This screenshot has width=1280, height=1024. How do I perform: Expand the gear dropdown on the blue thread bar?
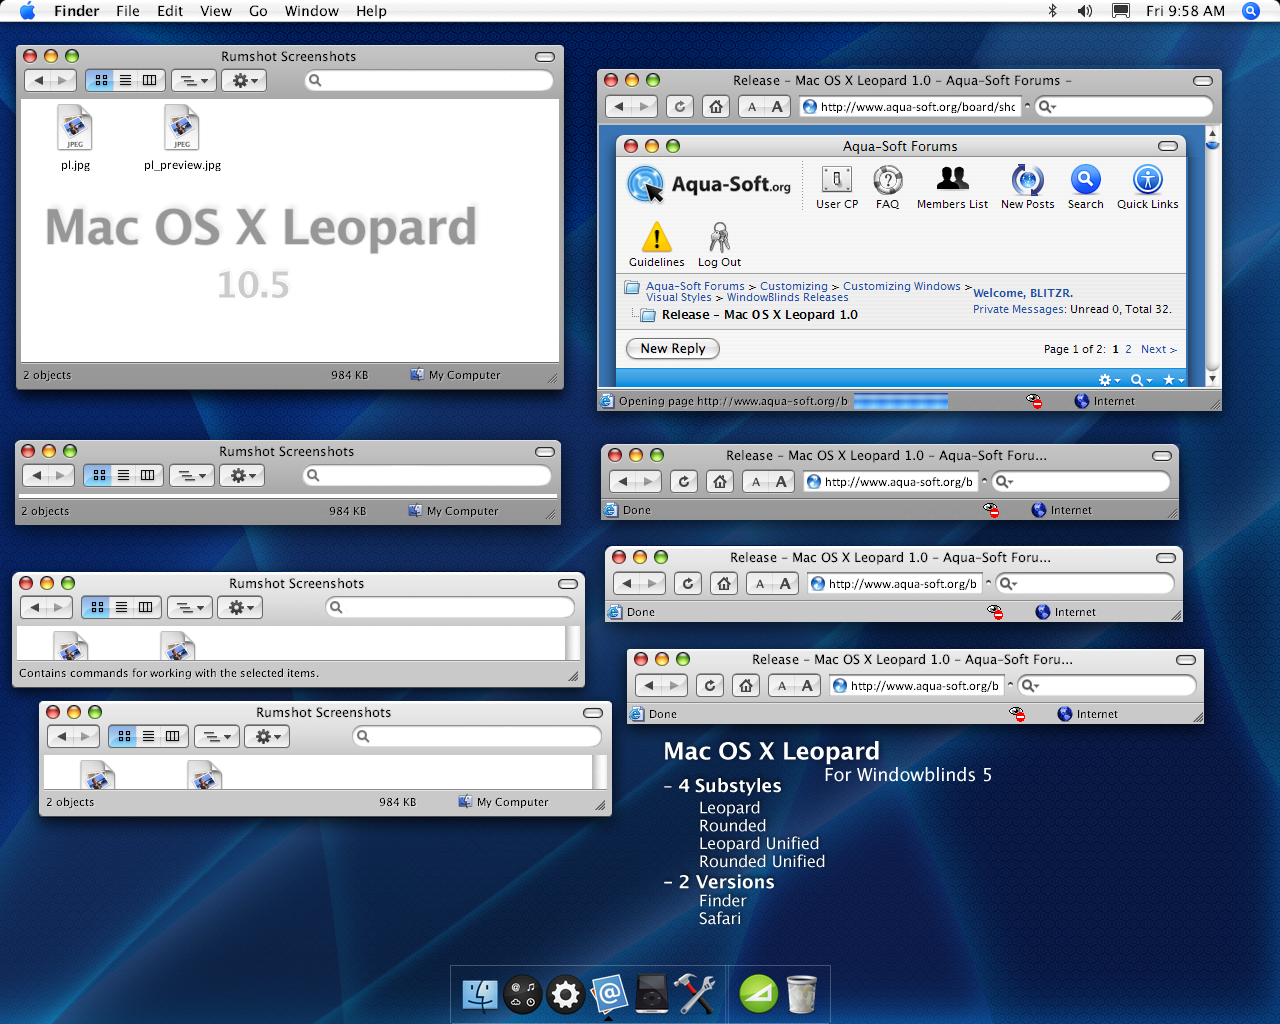tap(1110, 380)
